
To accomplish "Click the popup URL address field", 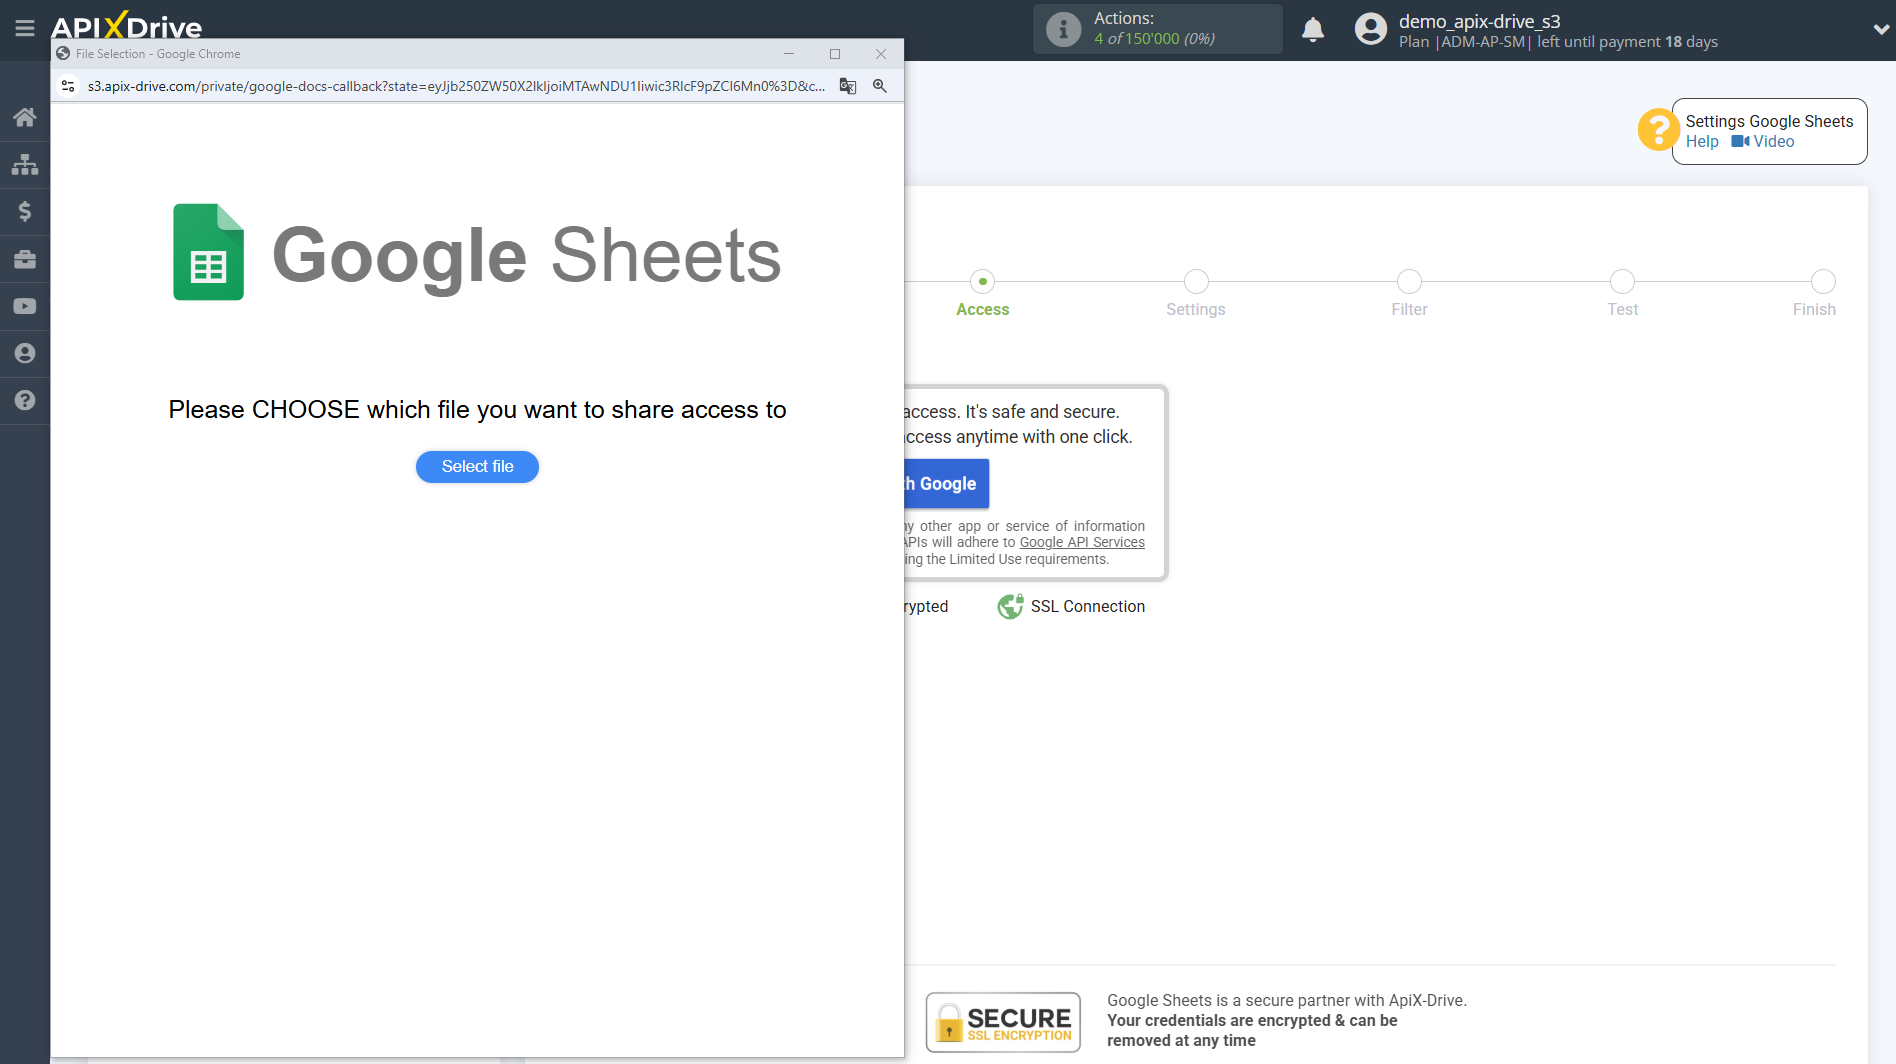I will 456,86.
